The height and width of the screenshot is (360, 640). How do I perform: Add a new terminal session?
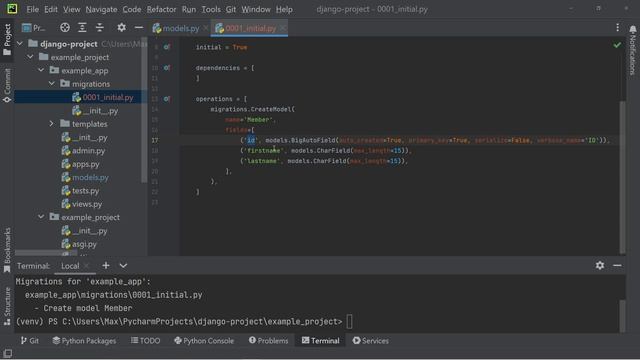click(x=106, y=266)
